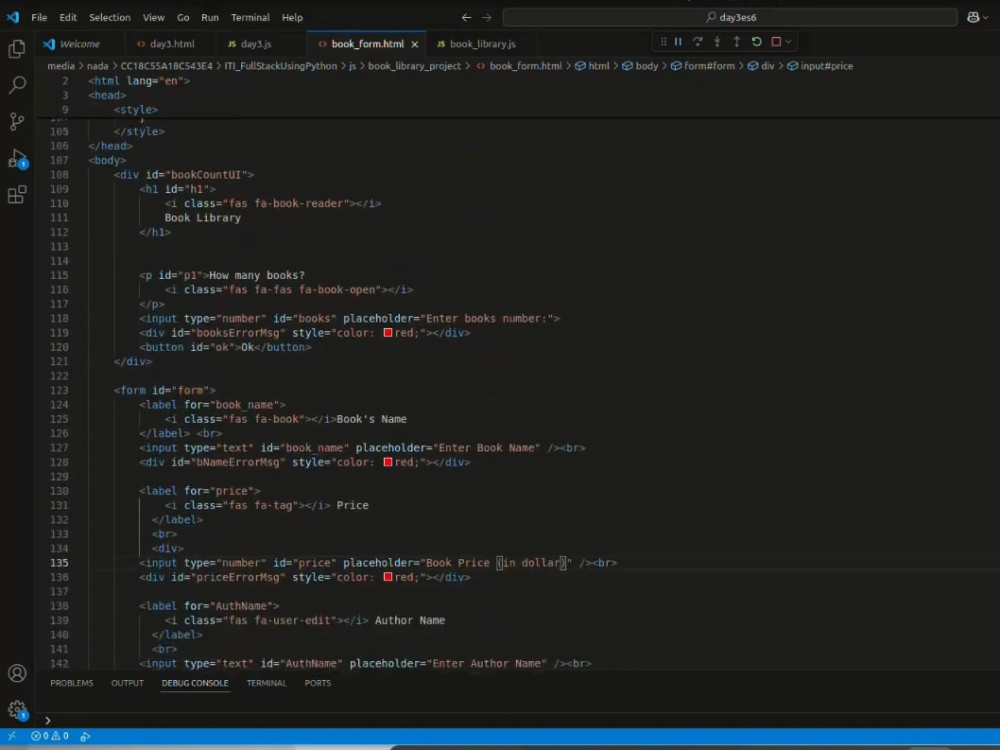Image resolution: width=1000 pixels, height=750 pixels.
Task: Click the VS Code logo icon
Action: pyautogui.click(x=13, y=17)
